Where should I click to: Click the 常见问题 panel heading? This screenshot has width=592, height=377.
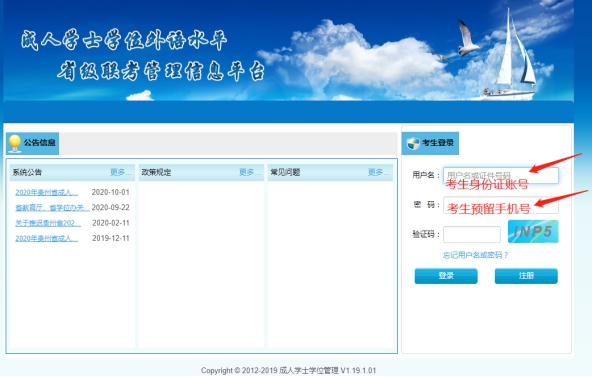(x=285, y=172)
